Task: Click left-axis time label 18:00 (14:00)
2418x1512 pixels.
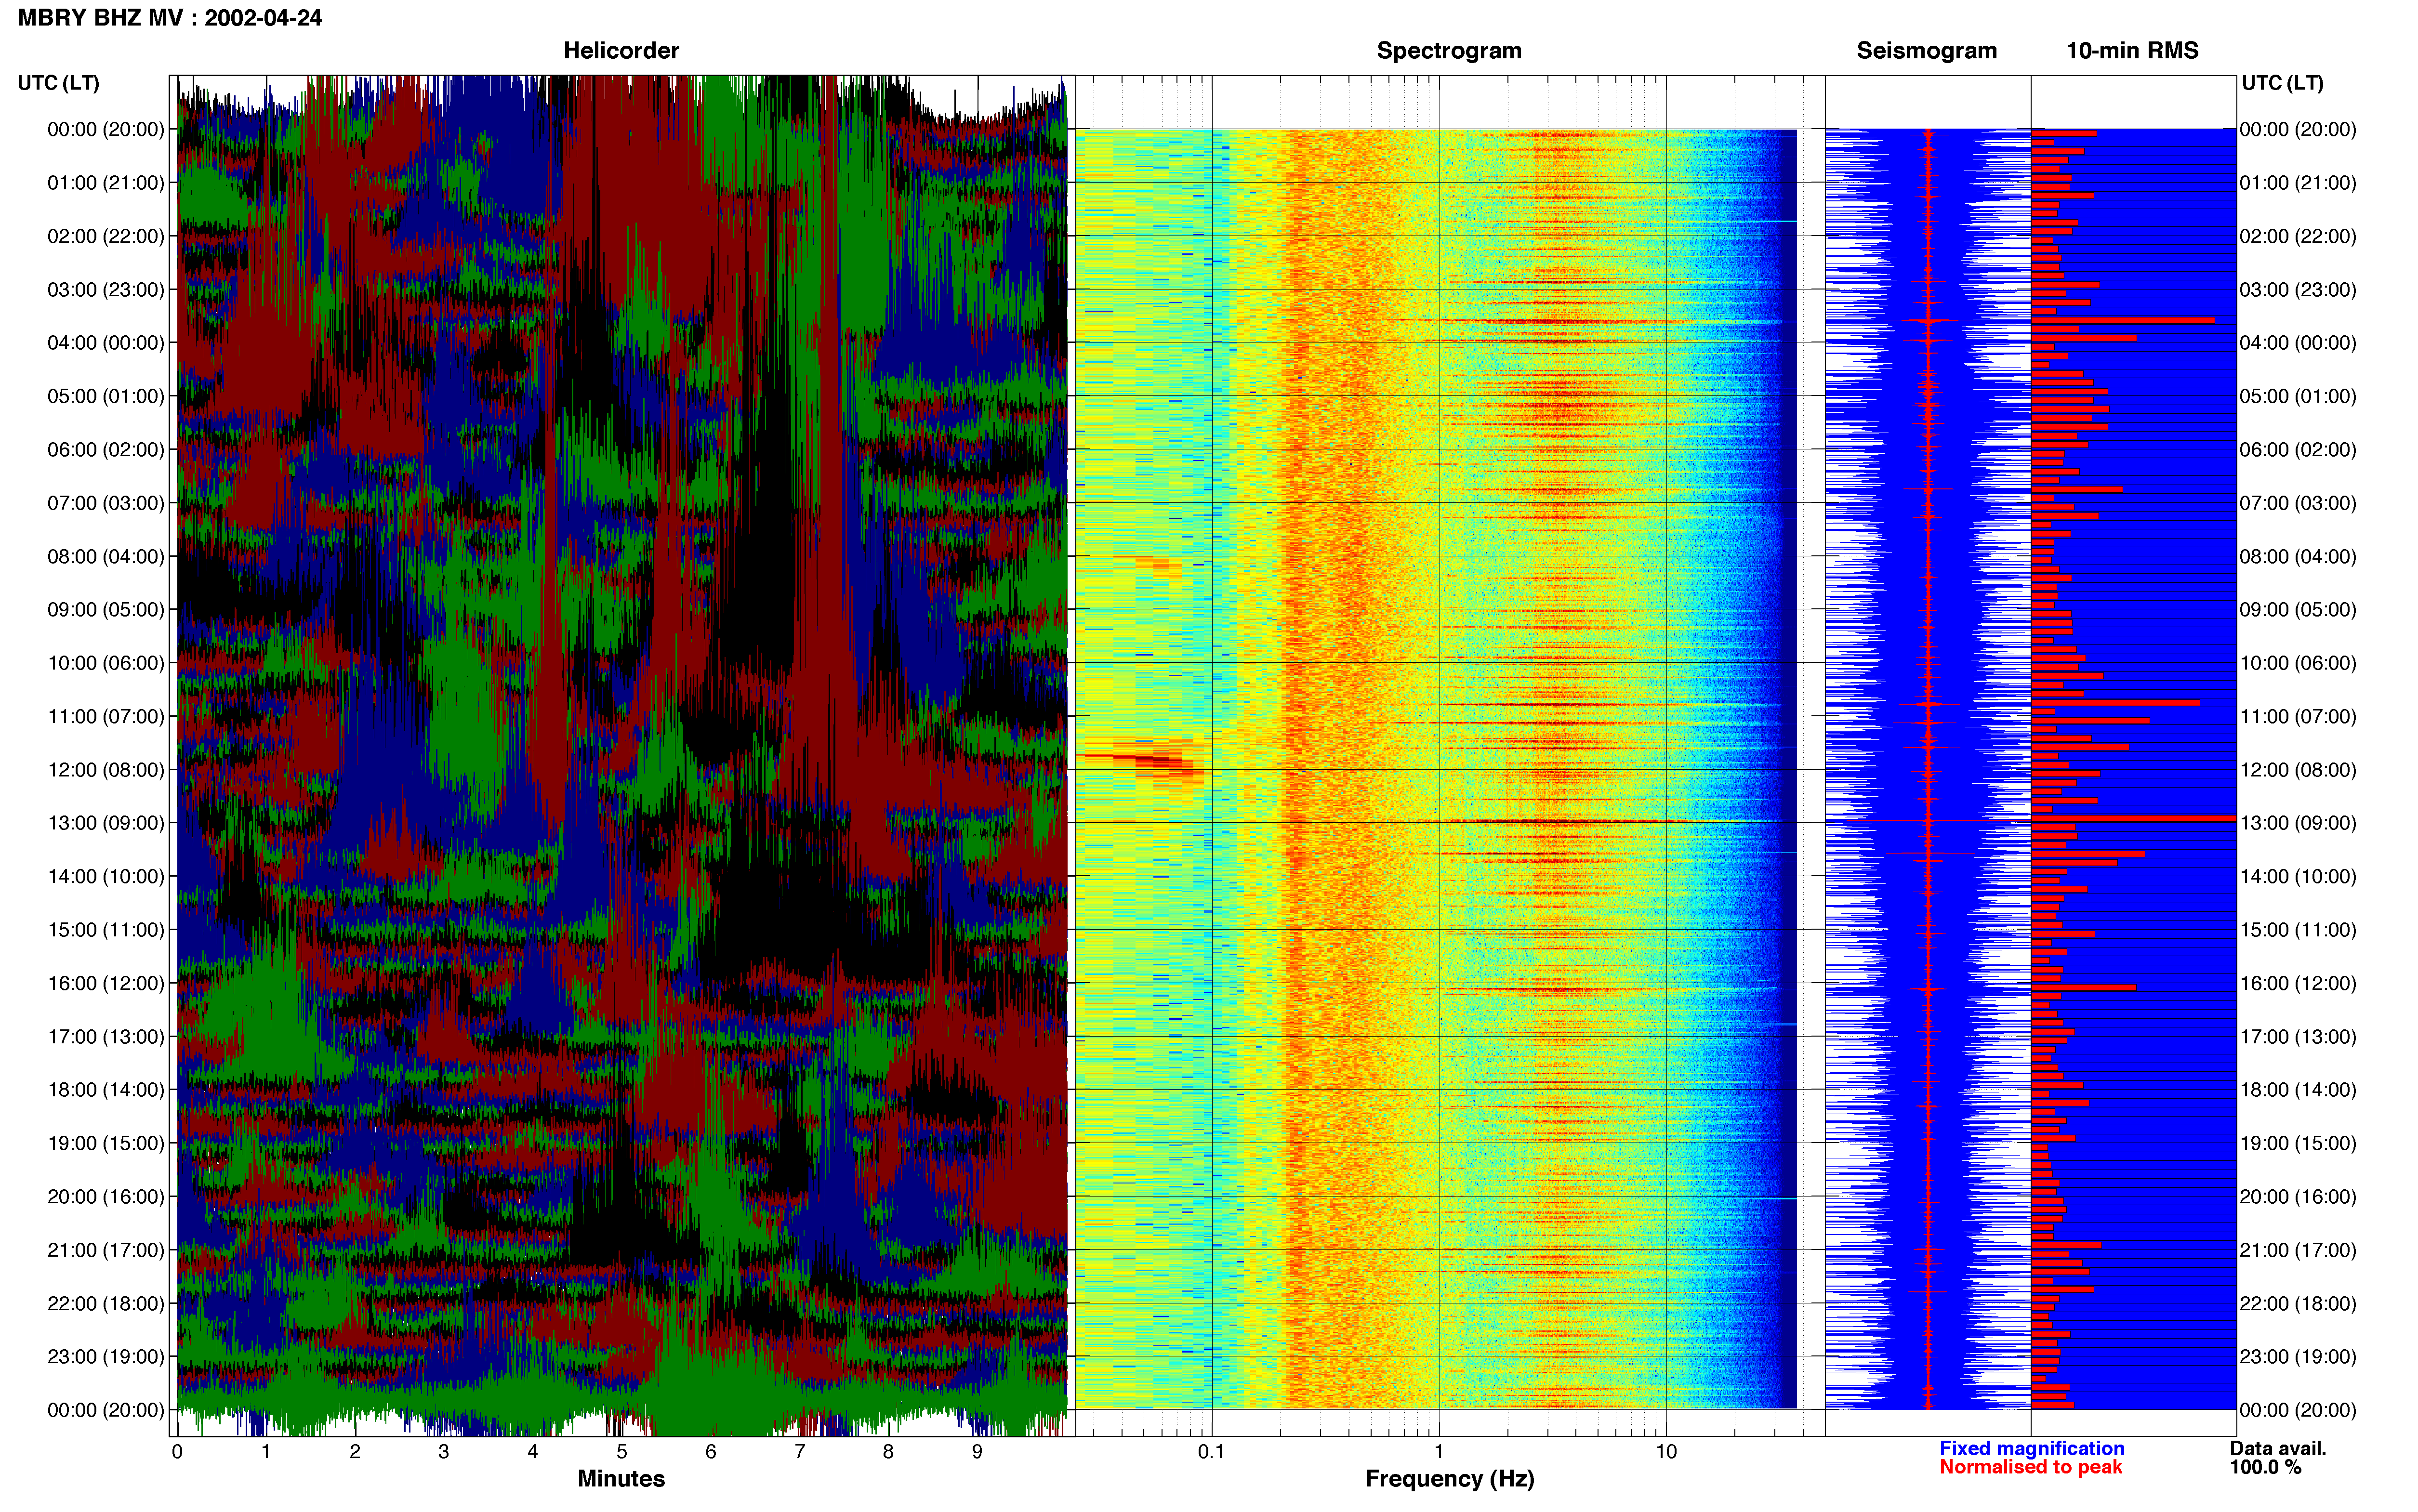Action: tap(106, 1090)
